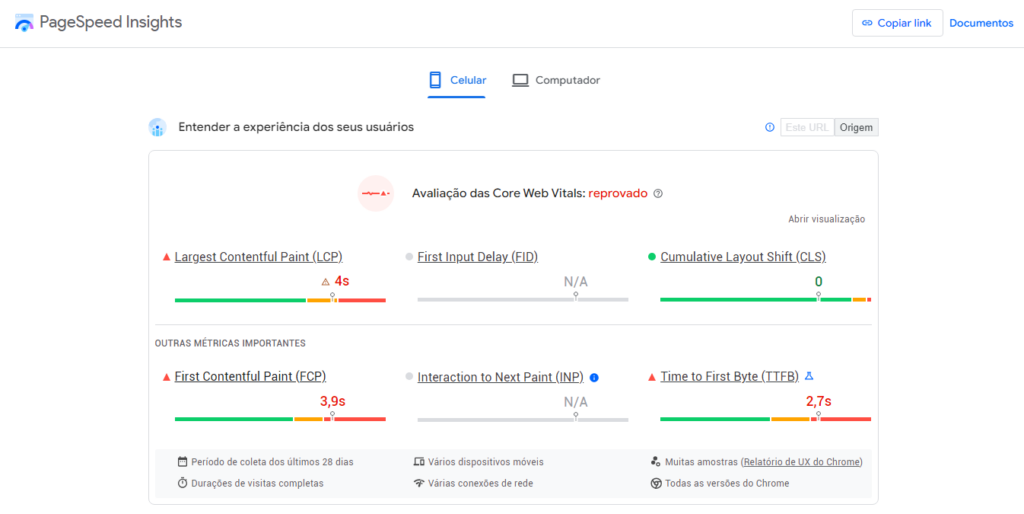Image resolution: width=1024 pixels, height=514 pixels.
Task: Click the FCP distribution bar
Action: pyautogui.click(x=280, y=419)
